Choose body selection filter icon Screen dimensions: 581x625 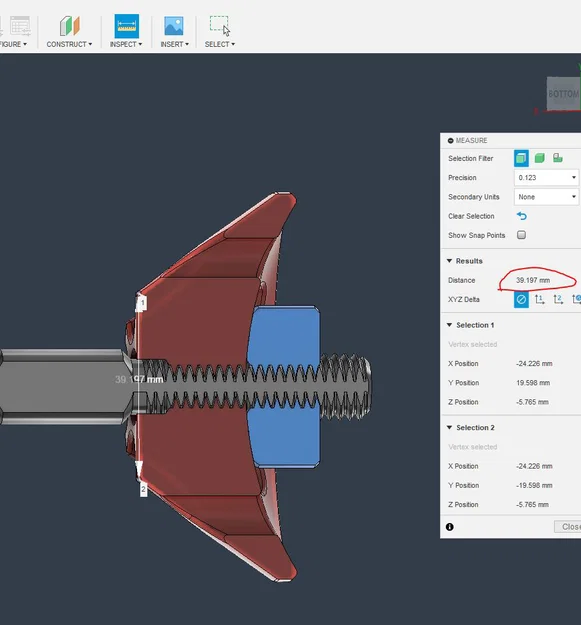(x=540, y=158)
